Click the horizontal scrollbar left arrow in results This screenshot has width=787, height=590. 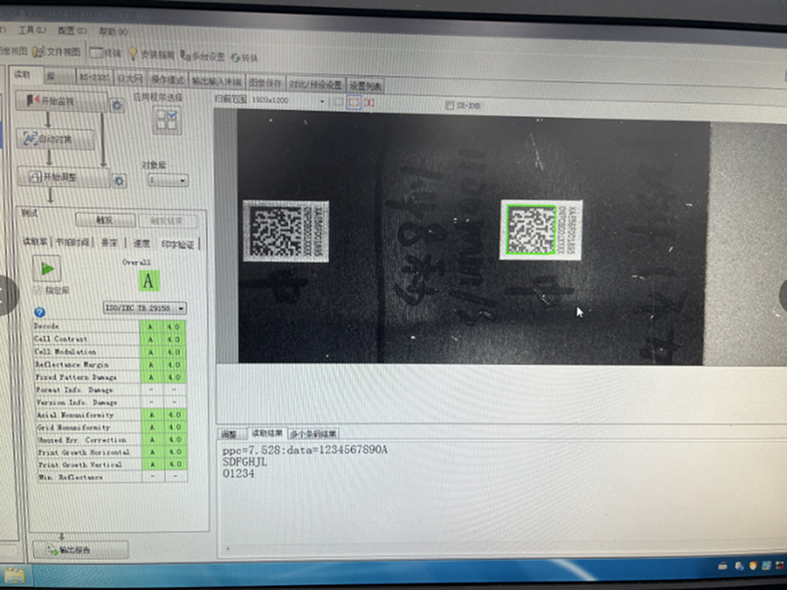(x=227, y=549)
